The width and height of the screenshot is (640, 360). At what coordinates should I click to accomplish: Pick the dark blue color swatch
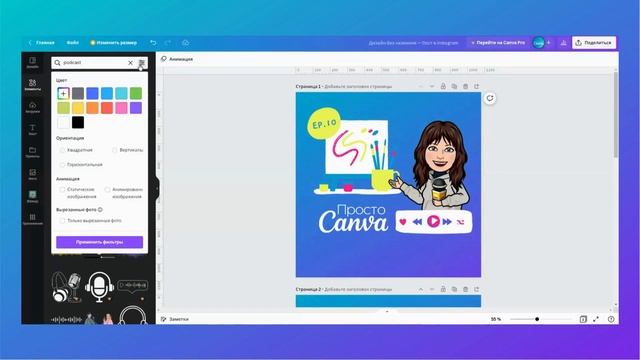coord(92,93)
